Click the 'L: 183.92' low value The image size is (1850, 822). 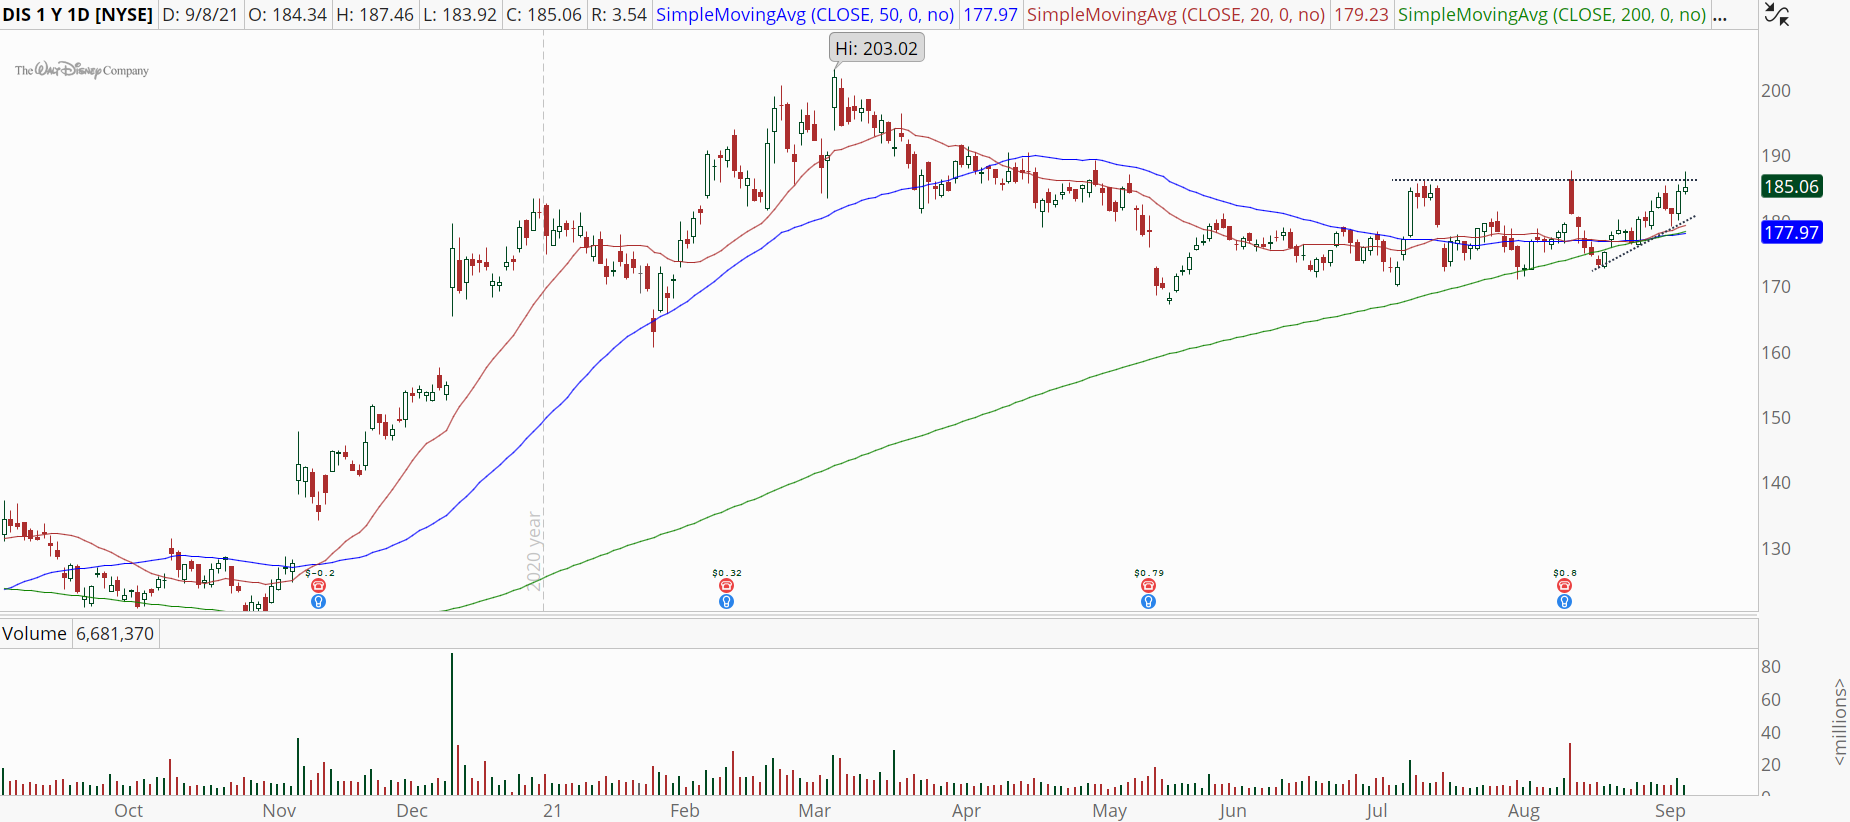click(x=460, y=15)
